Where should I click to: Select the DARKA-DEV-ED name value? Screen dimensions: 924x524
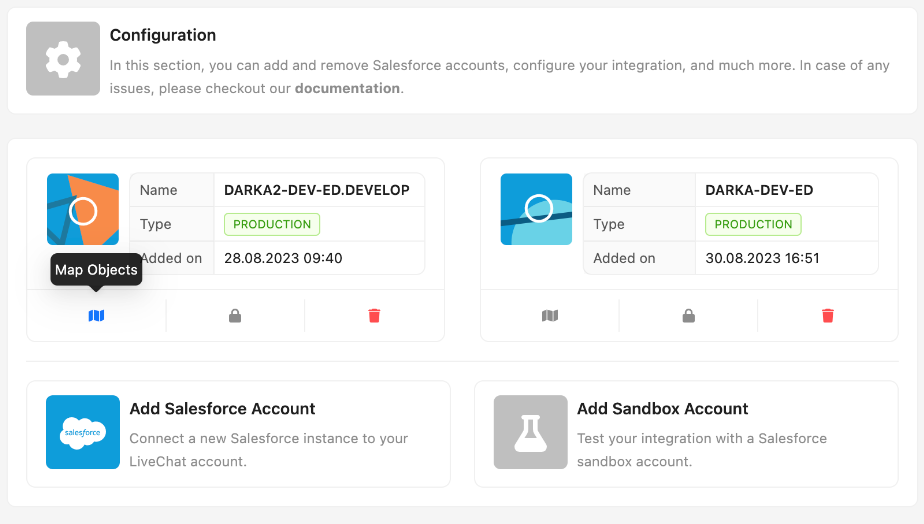[x=759, y=190]
